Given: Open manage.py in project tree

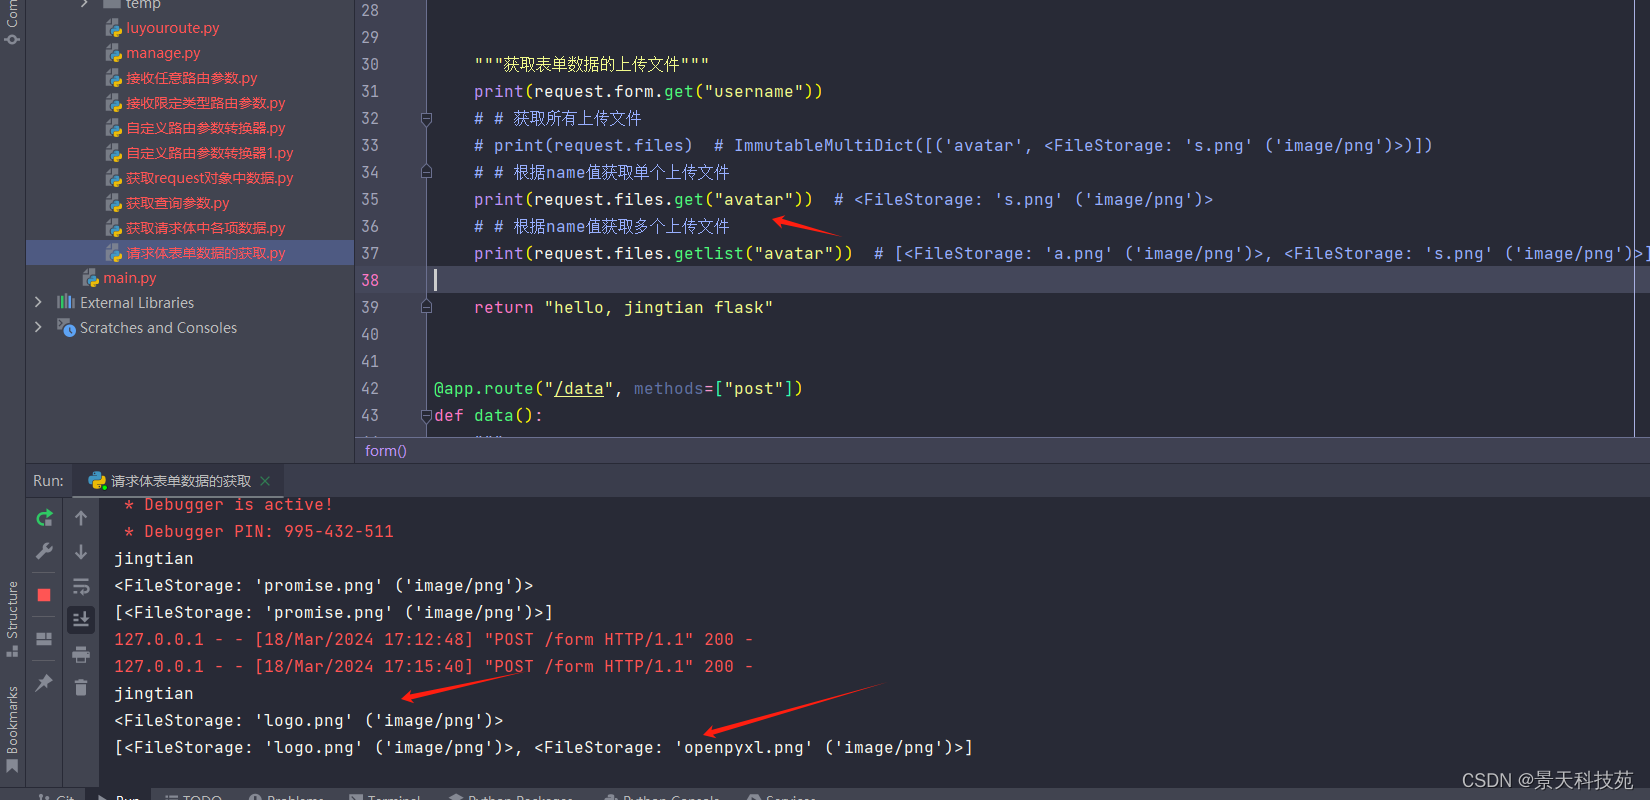Looking at the screenshot, I should 163,53.
